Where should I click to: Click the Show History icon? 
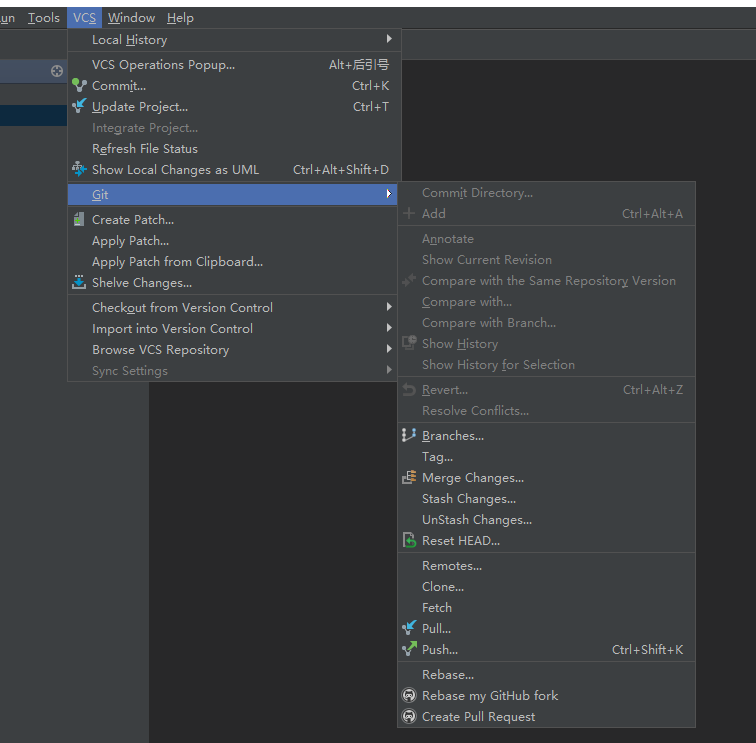click(409, 343)
